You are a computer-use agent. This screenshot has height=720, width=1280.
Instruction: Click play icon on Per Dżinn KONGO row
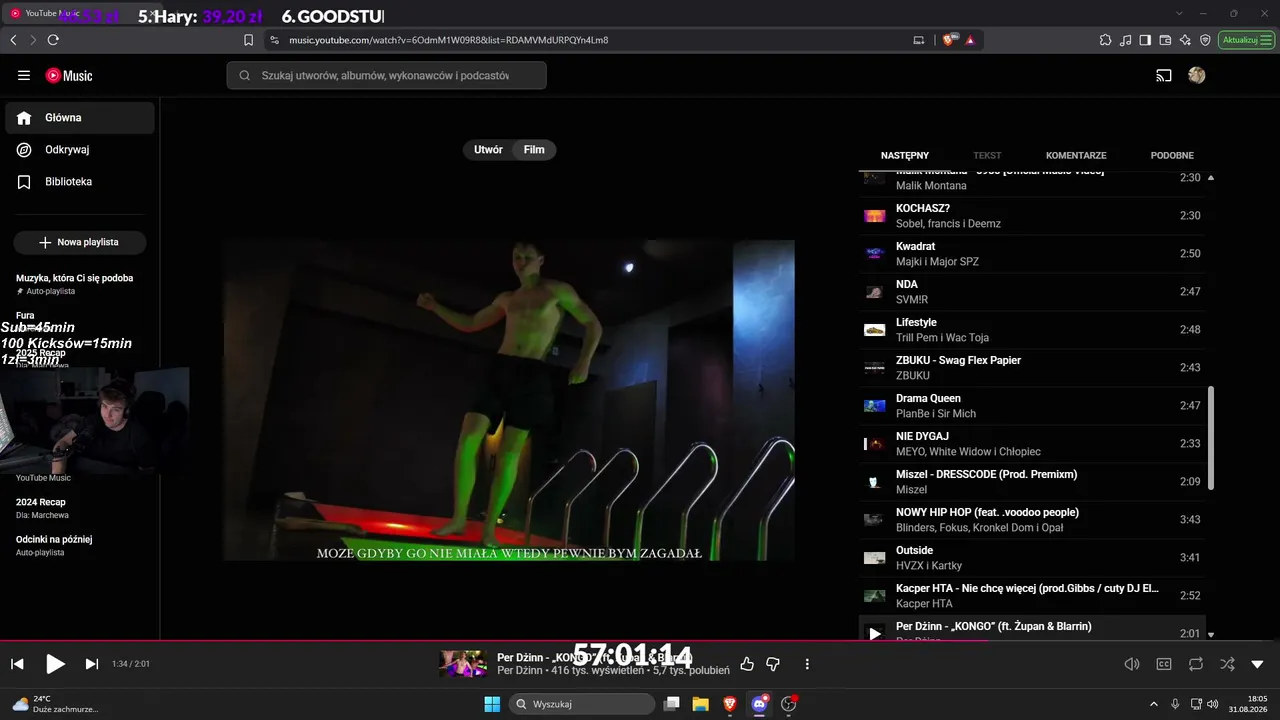pos(875,633)
